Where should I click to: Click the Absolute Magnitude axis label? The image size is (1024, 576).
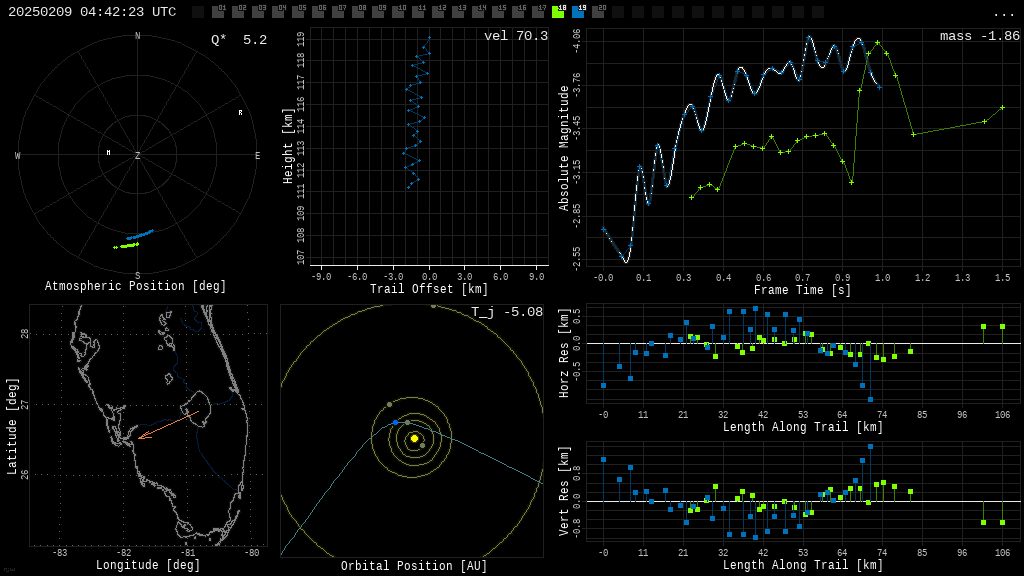tap(564, 148)
